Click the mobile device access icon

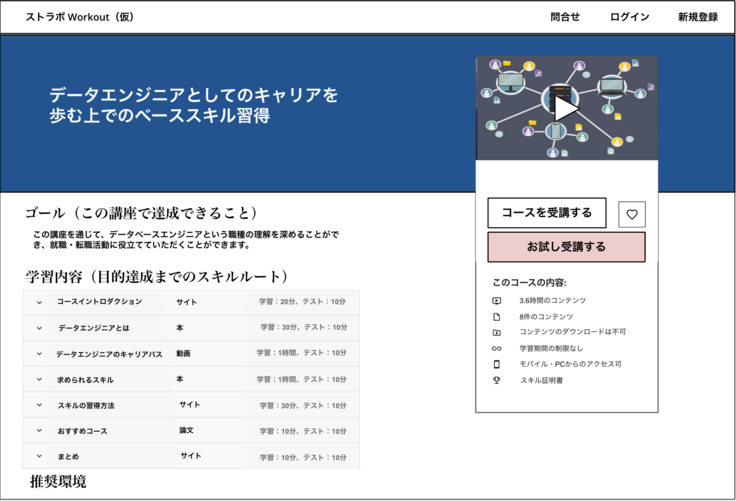[x=496, y=364]
